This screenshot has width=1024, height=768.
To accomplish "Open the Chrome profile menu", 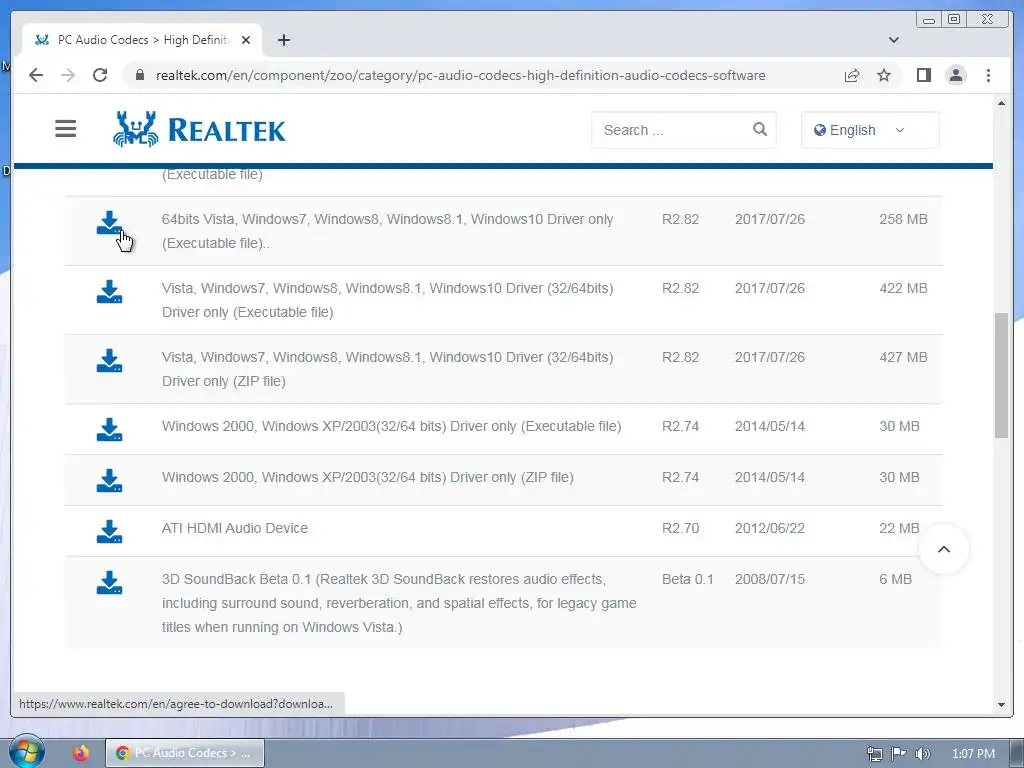I will point(955,75).
